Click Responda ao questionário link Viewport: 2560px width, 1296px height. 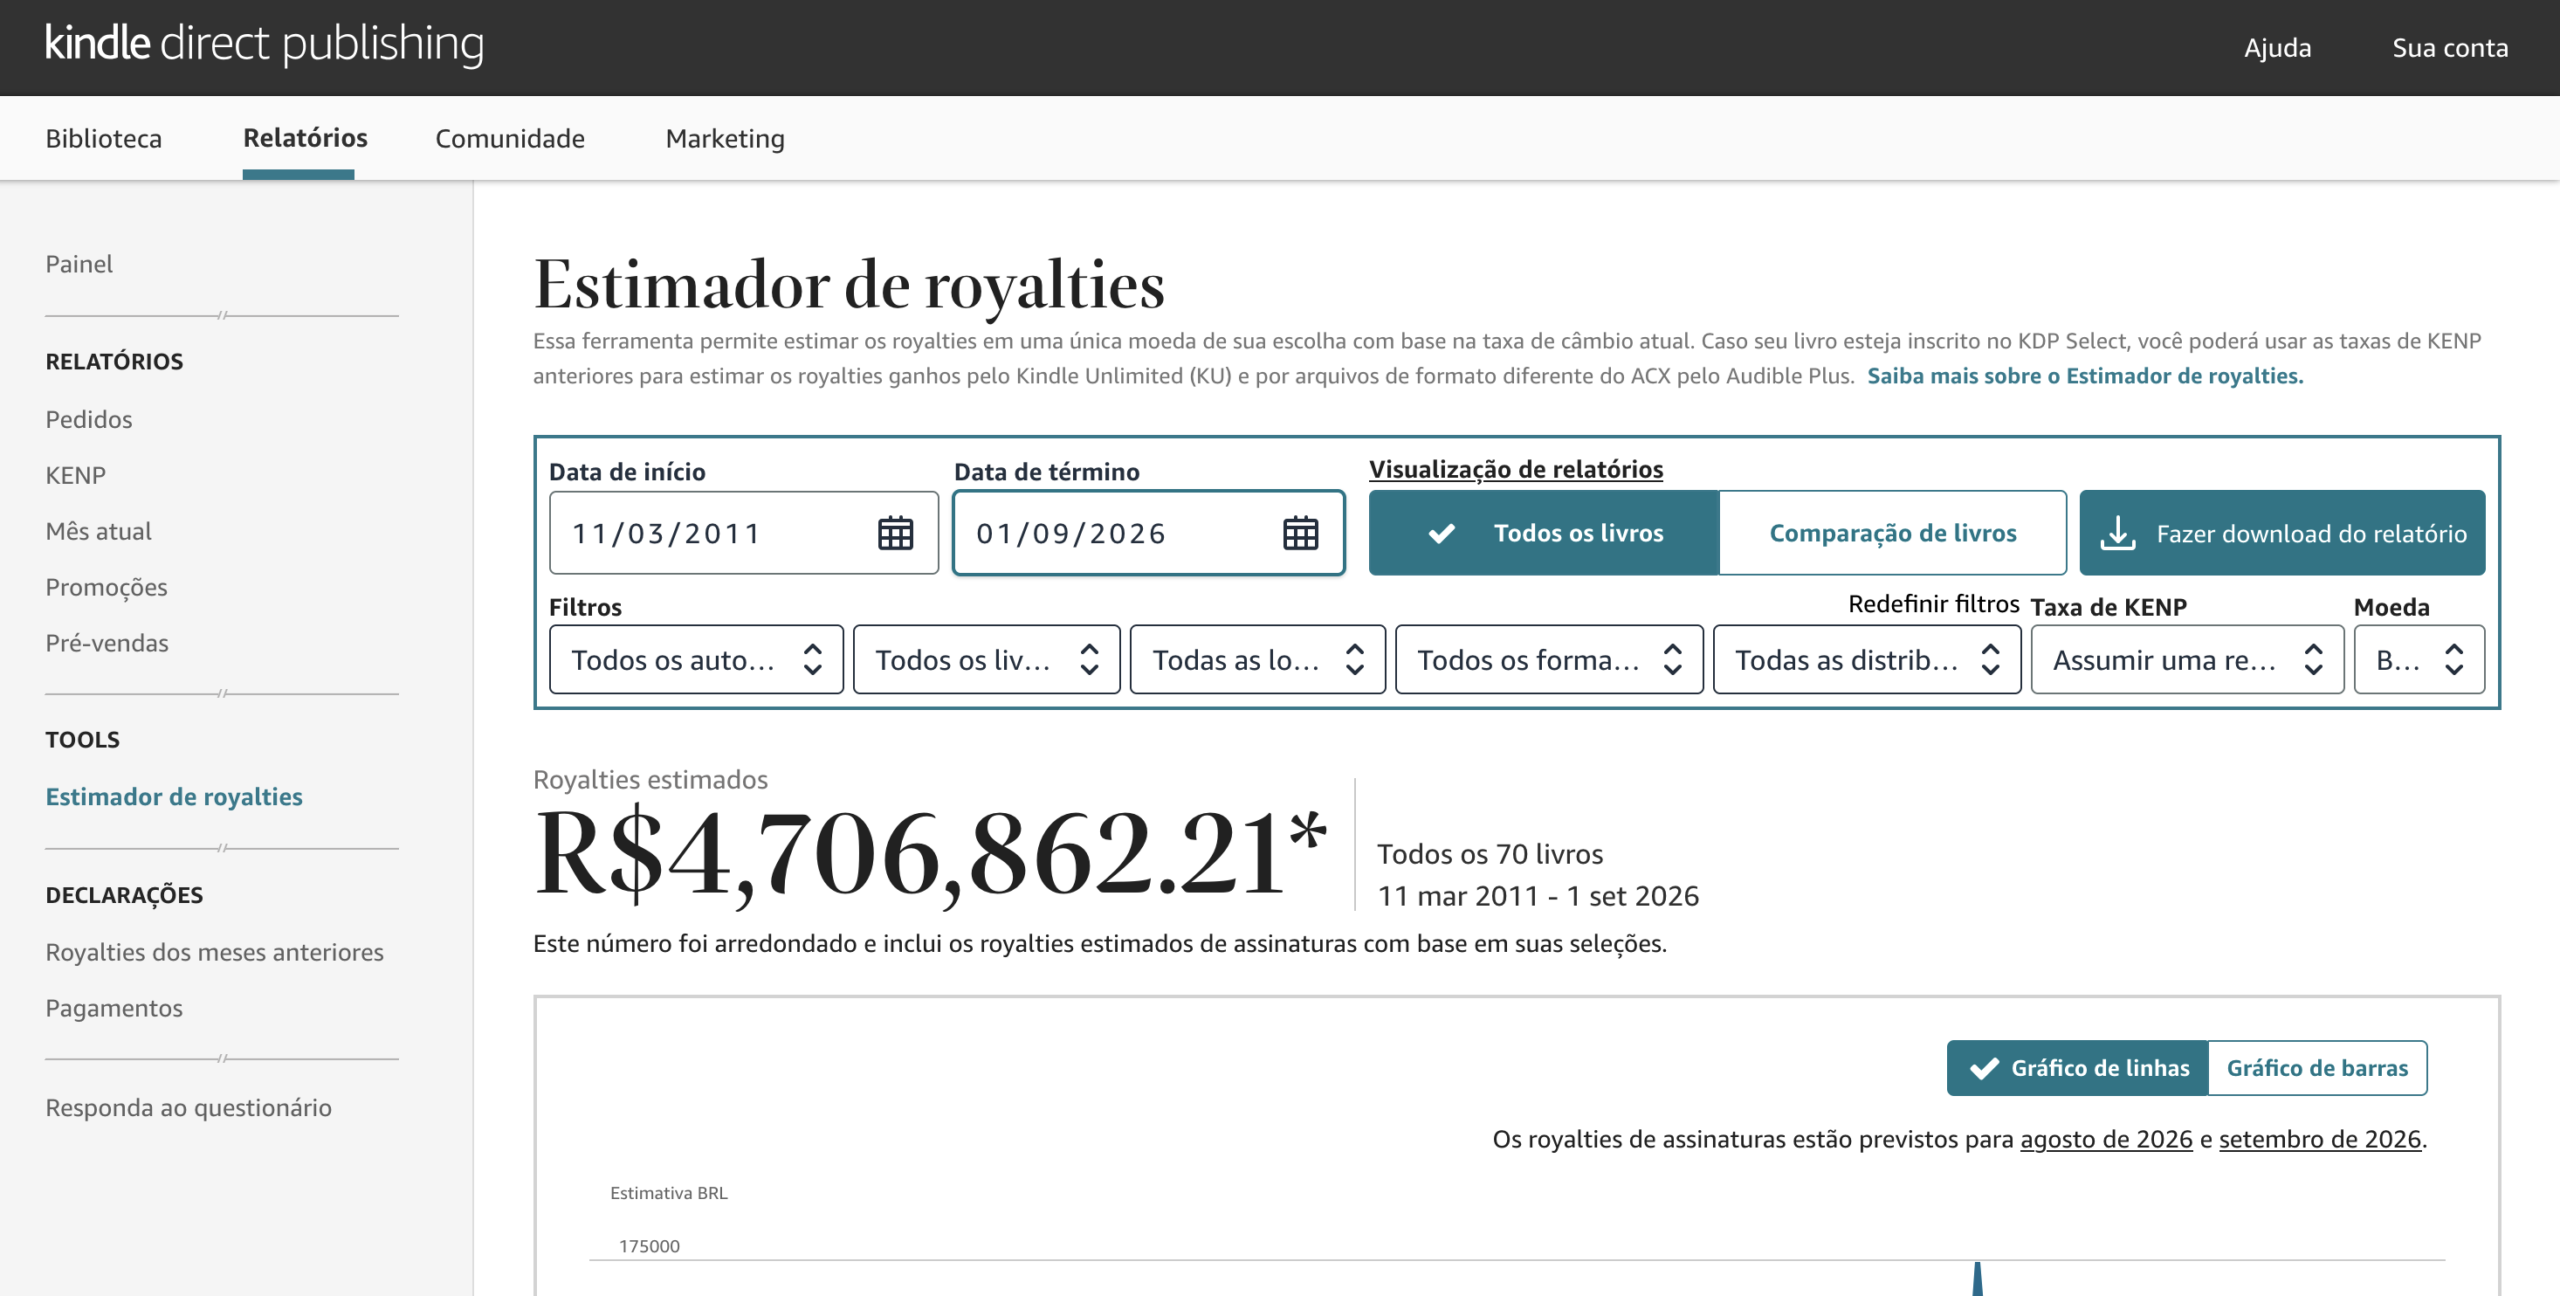189,1108
